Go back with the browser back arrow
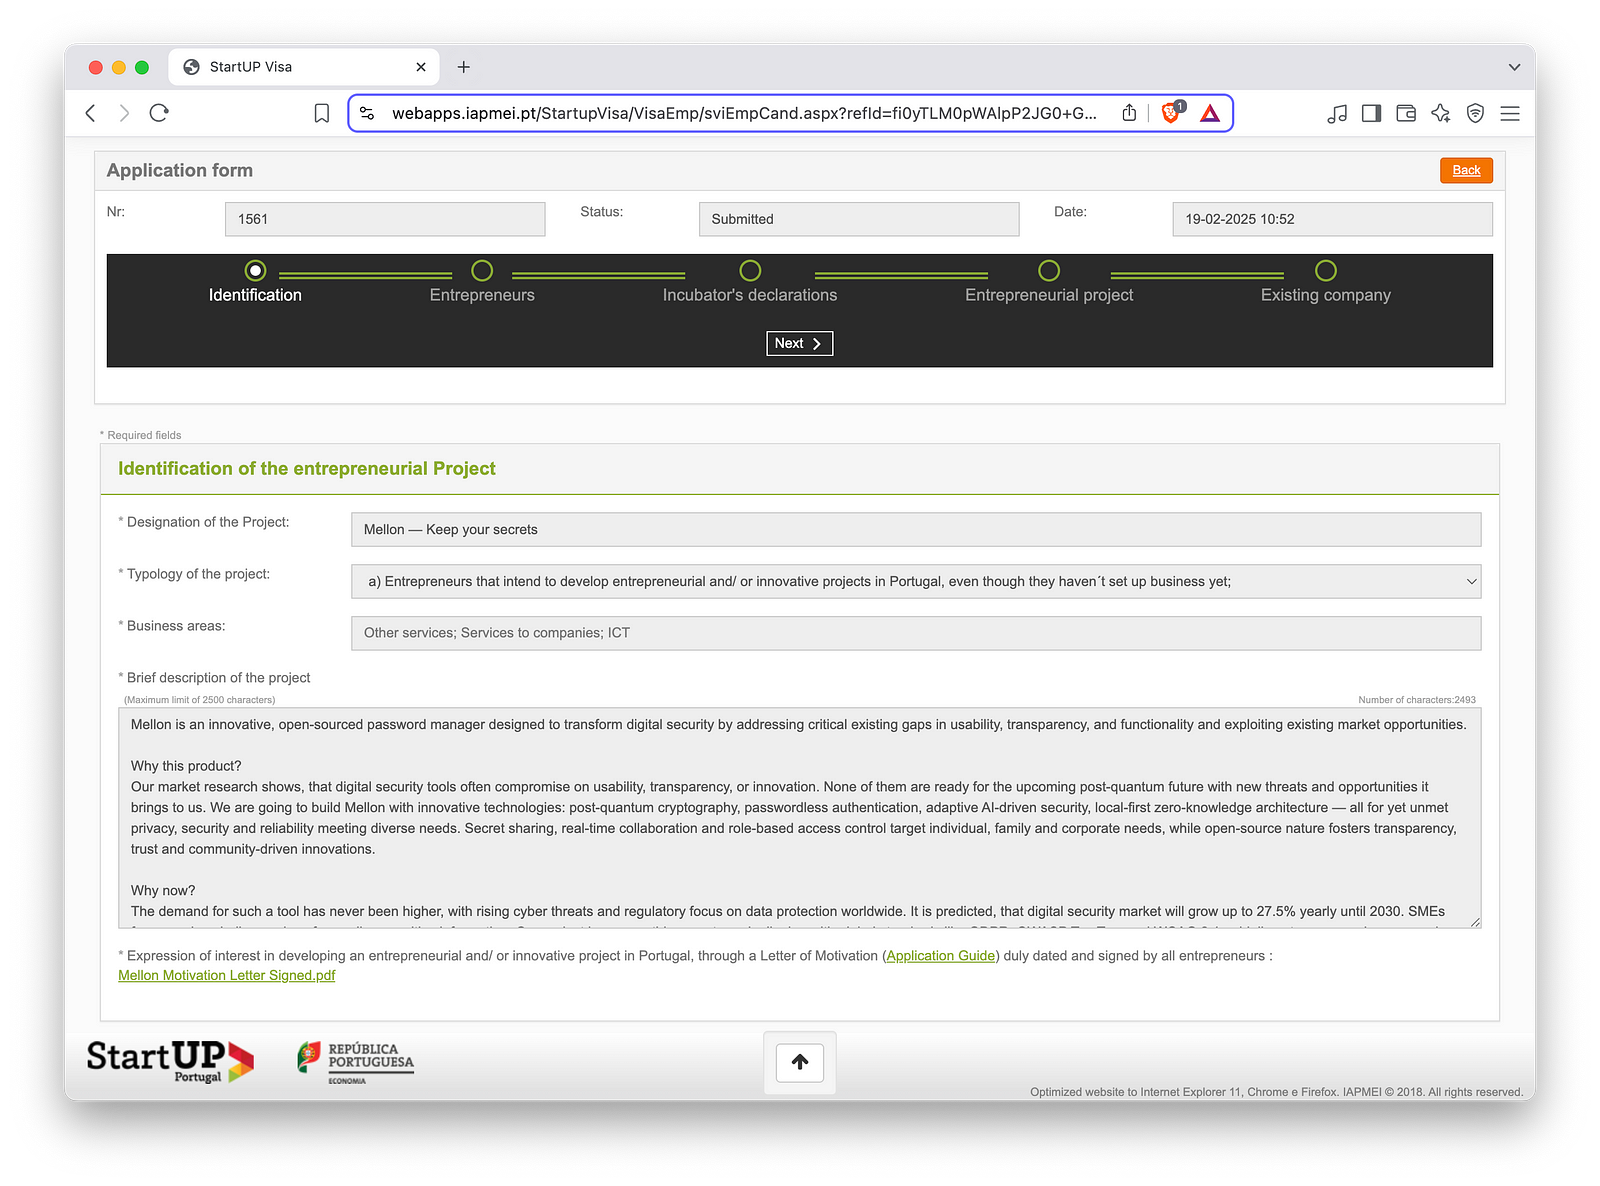The image size is (1600, 1186). pos(91,113)
